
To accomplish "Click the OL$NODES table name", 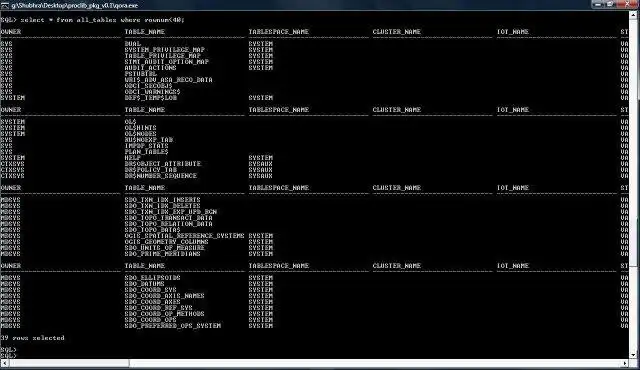I will (x=140, y=134).
